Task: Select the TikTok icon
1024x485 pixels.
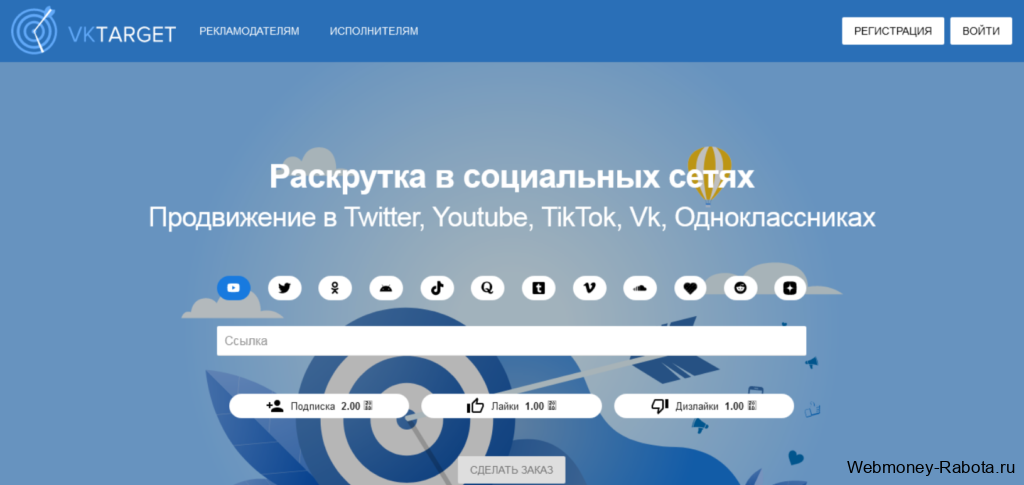Action: (437, 288)
